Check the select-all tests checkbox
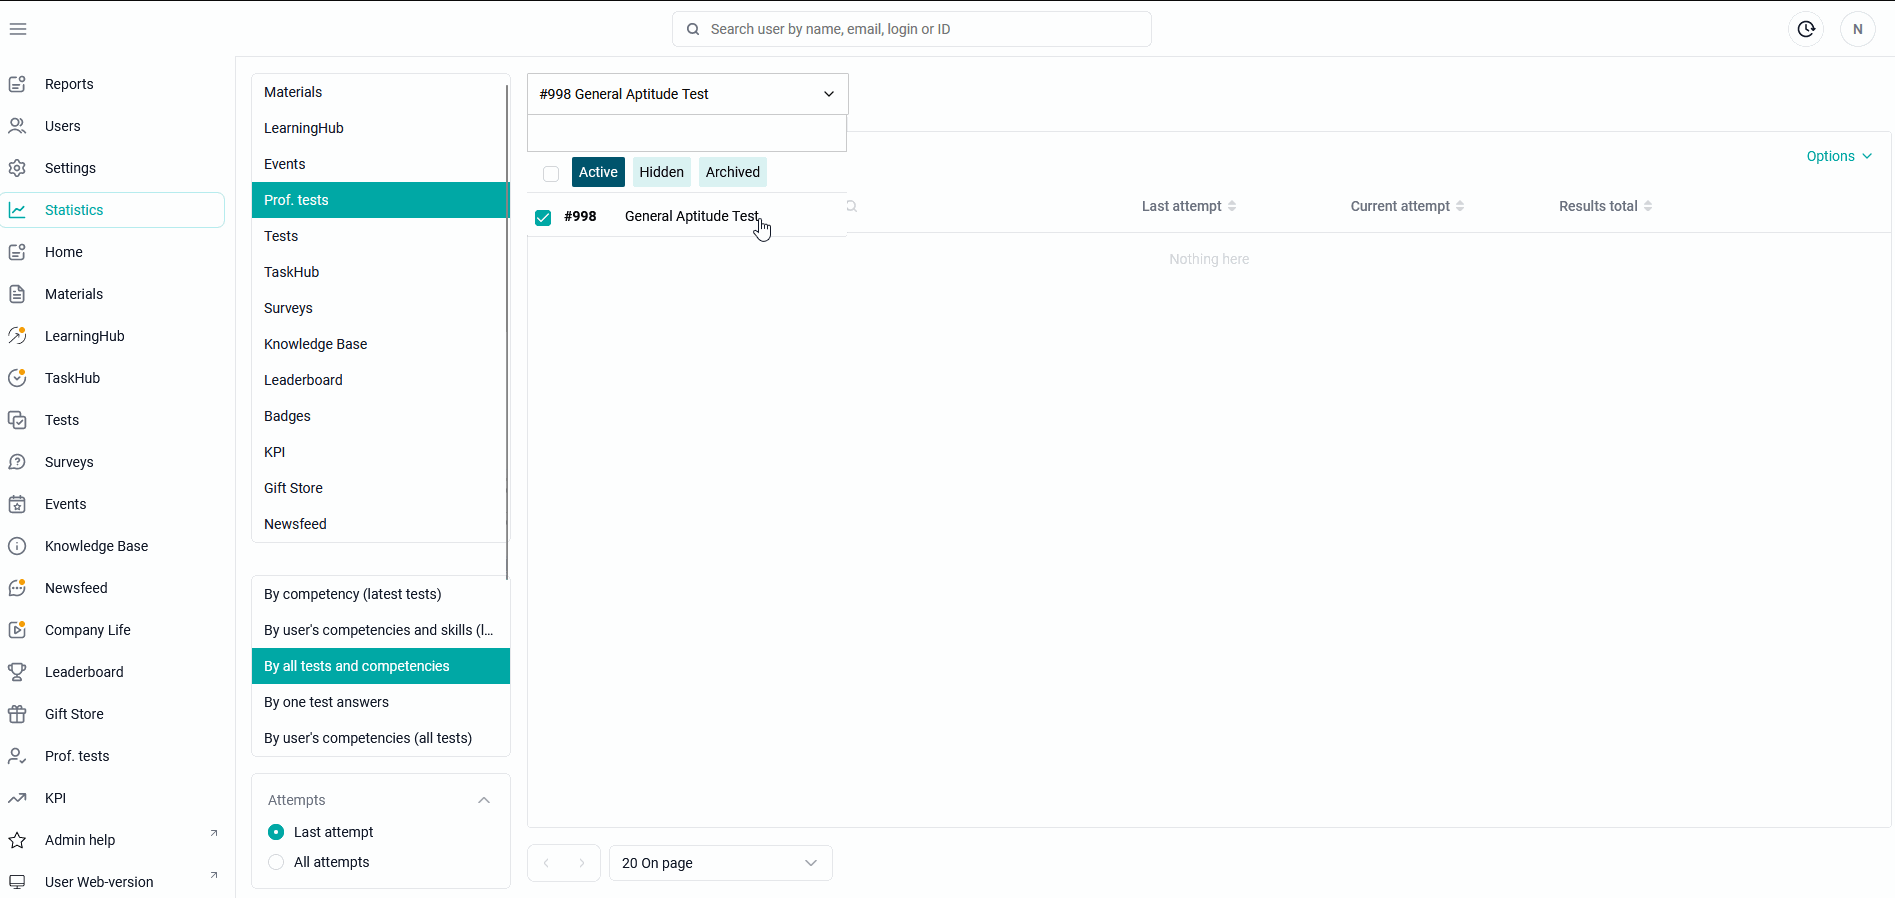1895x898 pixels. pyautogui.click(x=551, y=173)
